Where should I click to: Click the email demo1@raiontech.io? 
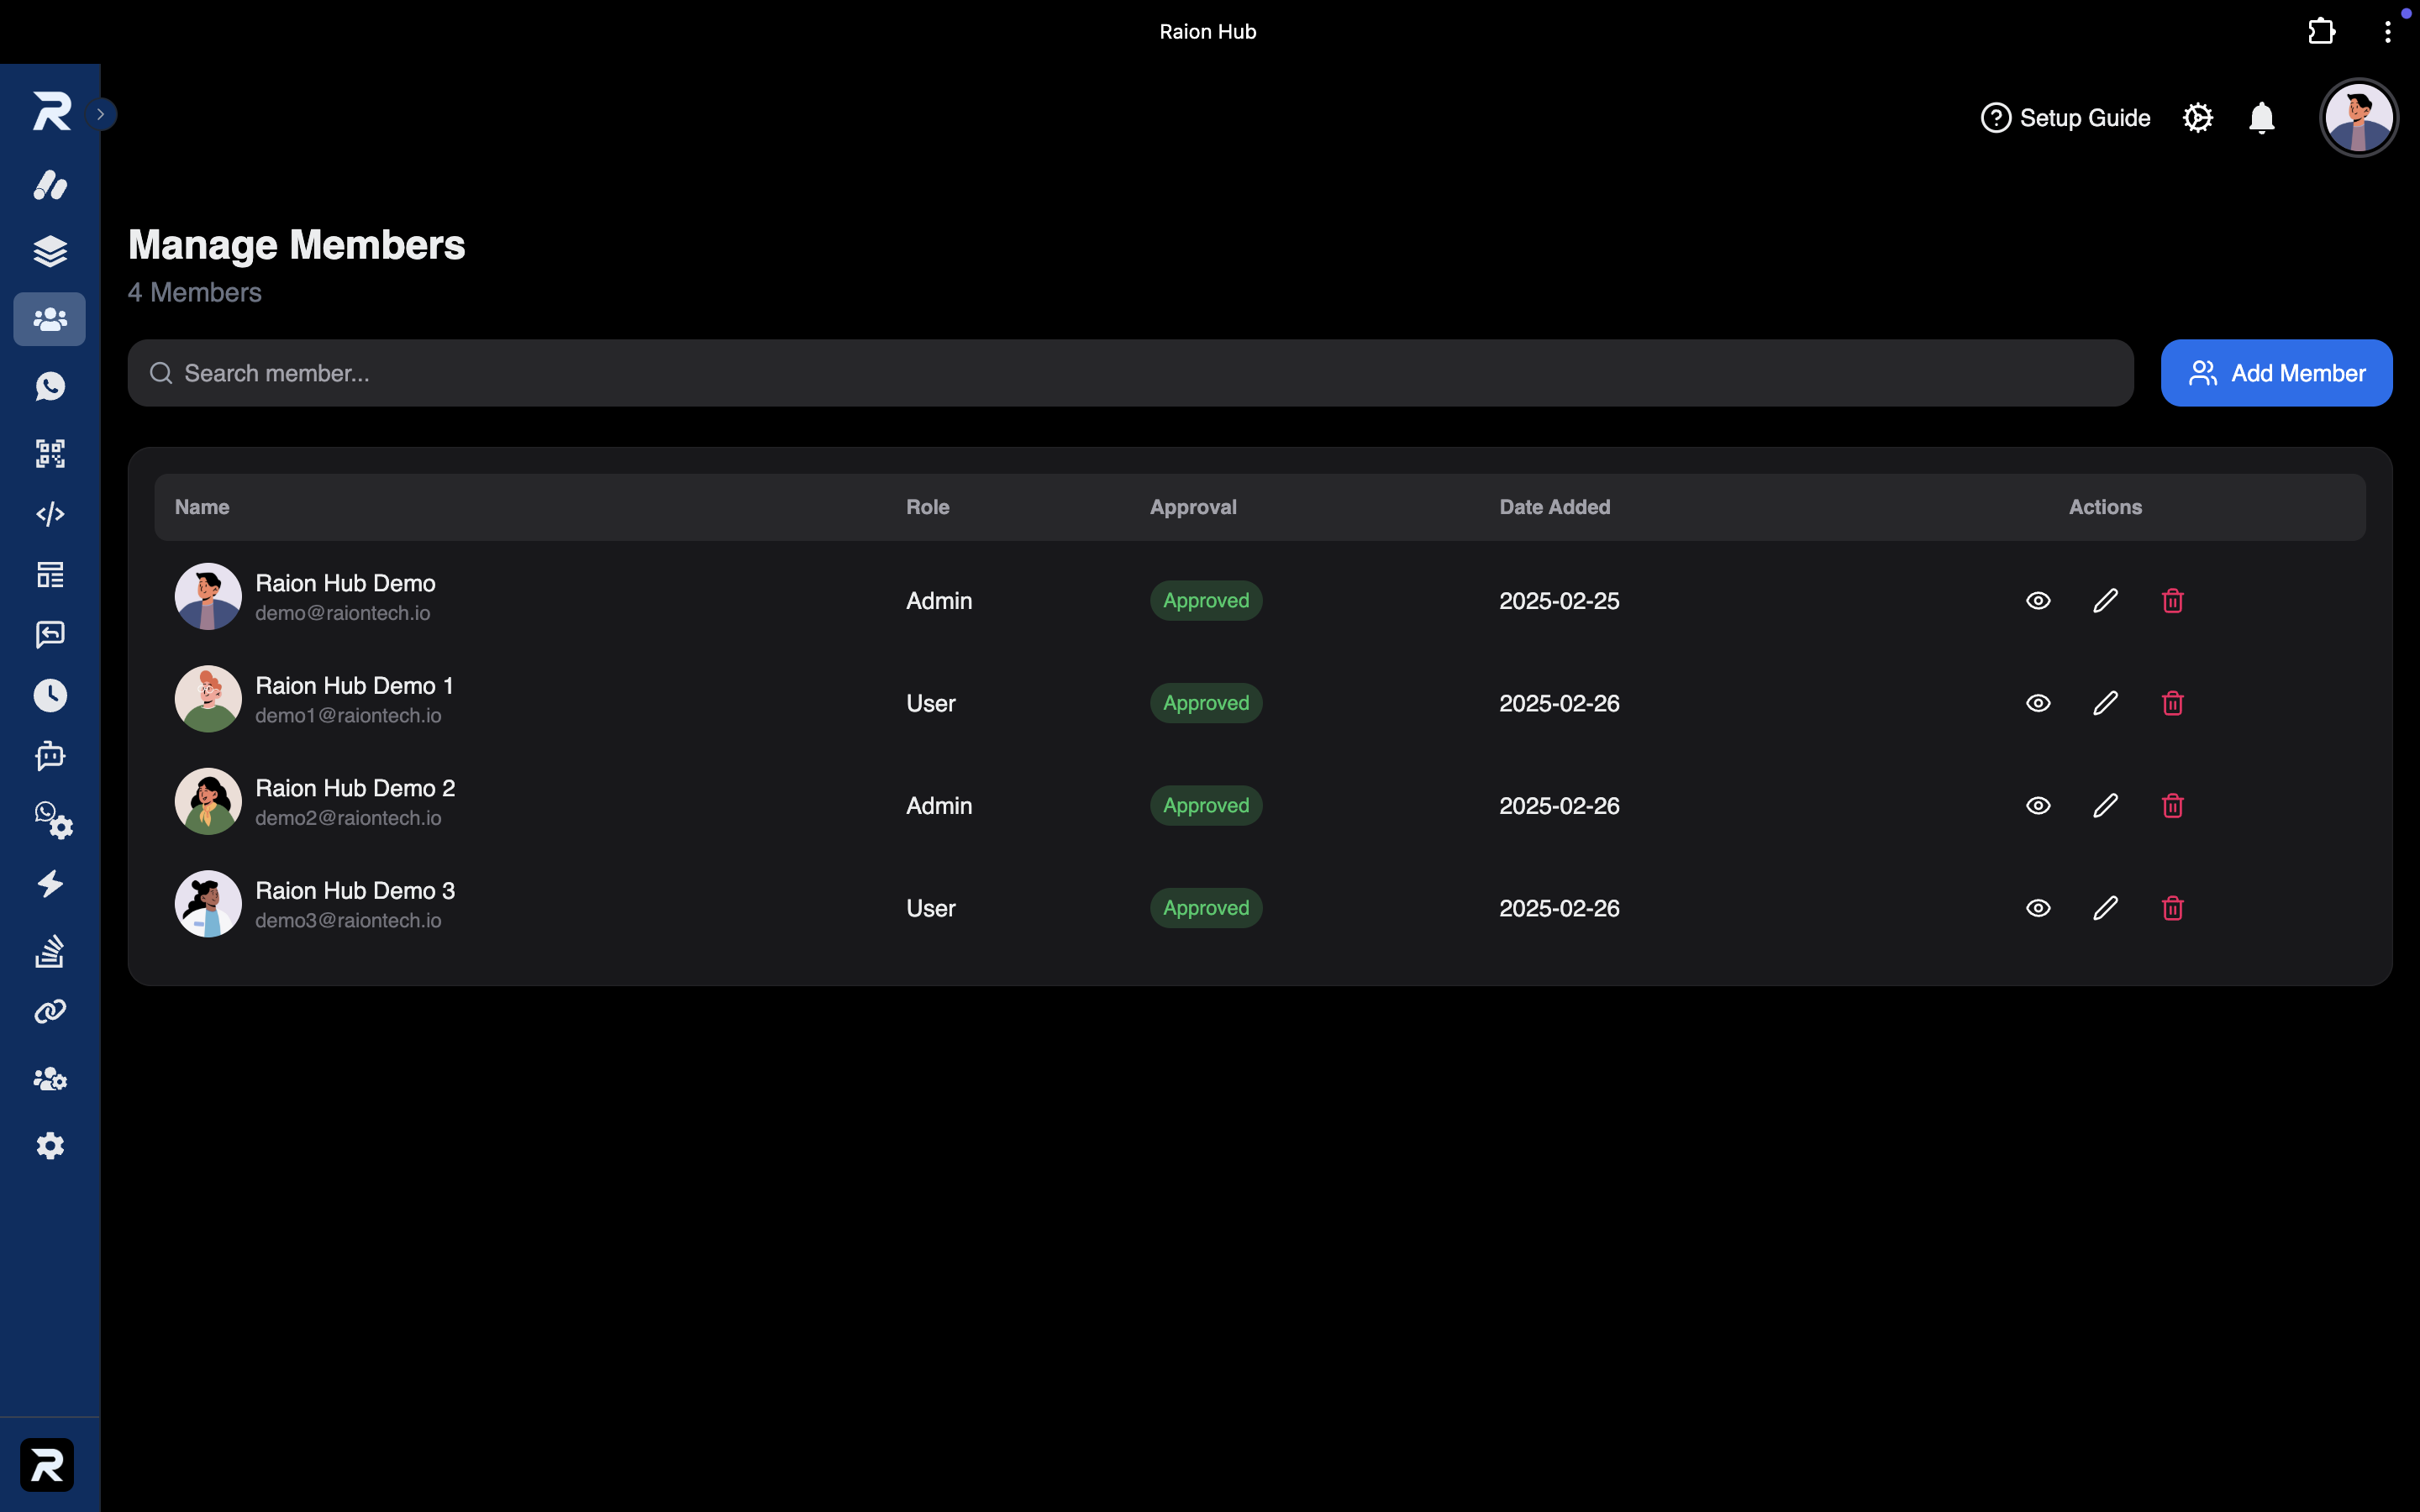click(x=348, y=716)
